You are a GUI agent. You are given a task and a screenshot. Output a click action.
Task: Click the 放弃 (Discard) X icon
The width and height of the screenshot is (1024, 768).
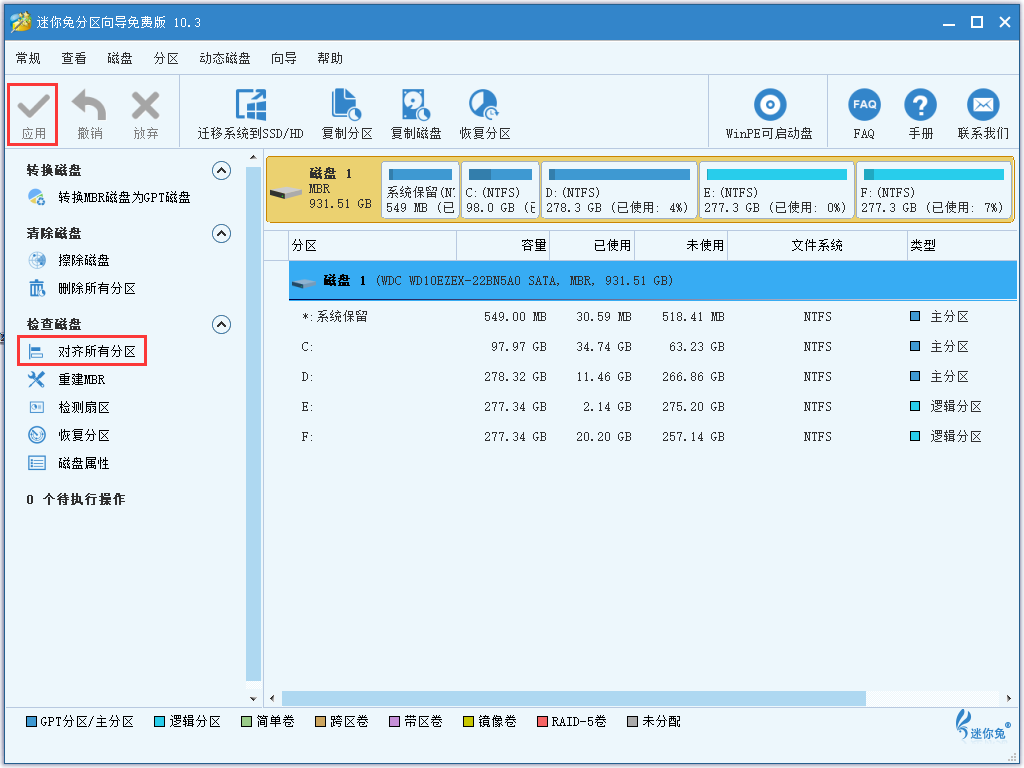pyautogui.click(x=145, y=106)
